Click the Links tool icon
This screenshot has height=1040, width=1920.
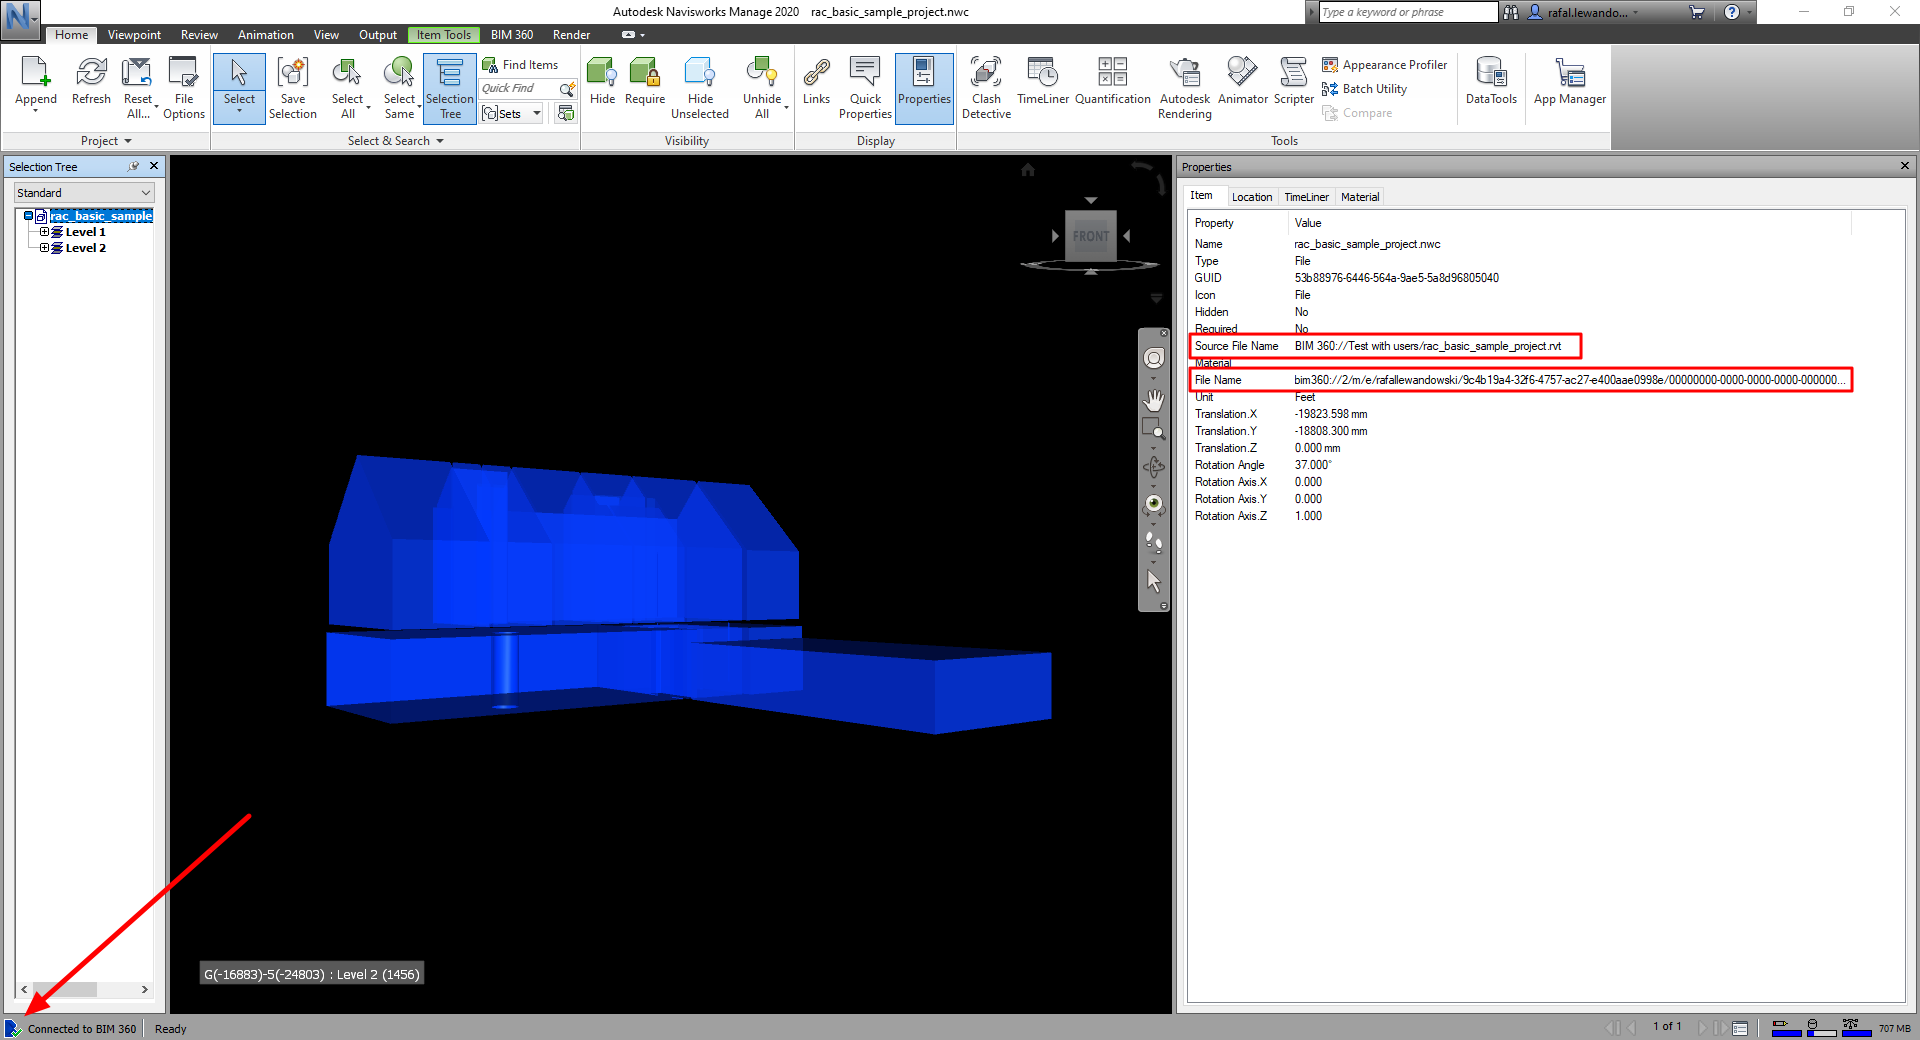point(816,82)
